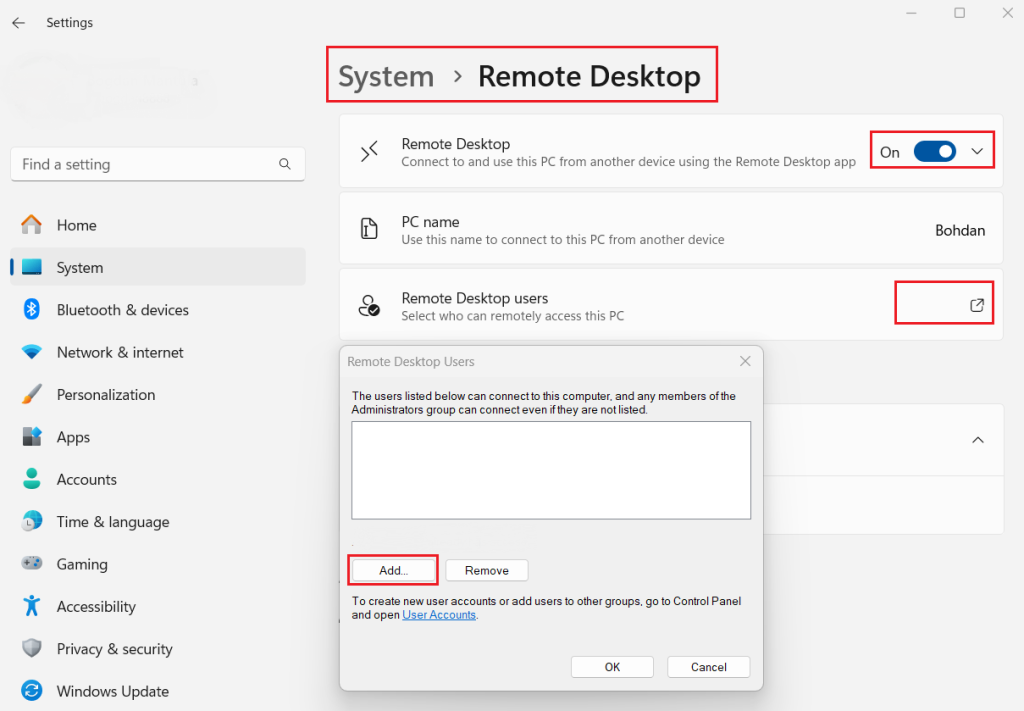Open Personalization settings
The image size is (1024, 711).
point(114,394)
